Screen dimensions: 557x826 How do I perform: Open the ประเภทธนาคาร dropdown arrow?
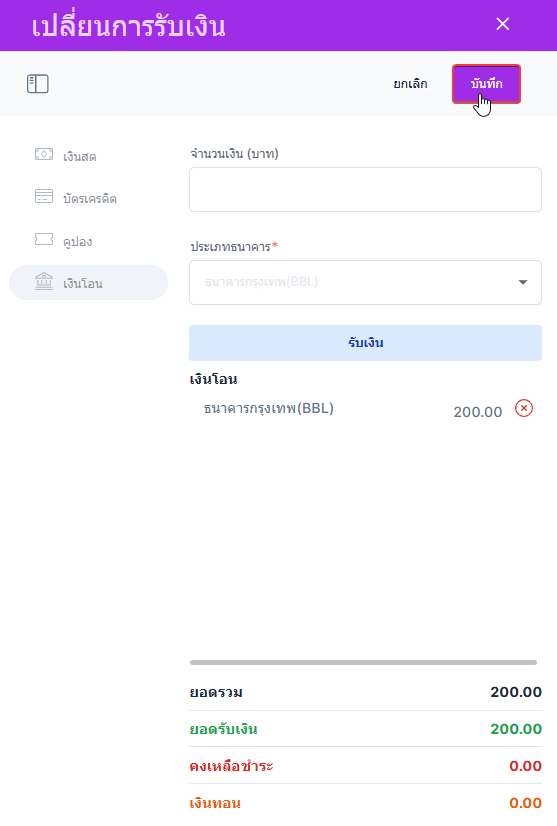tap(523, 282)
